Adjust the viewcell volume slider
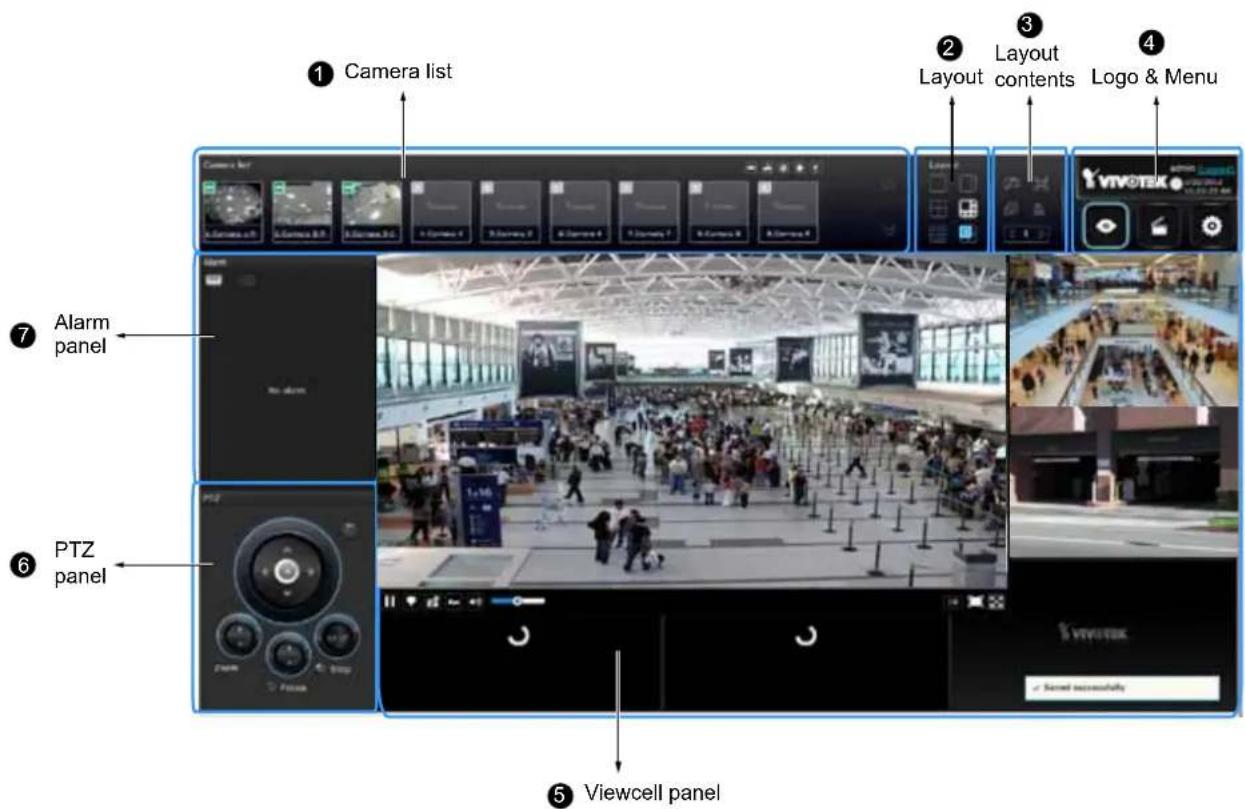The image size is (1245, 809). point(517,602)
